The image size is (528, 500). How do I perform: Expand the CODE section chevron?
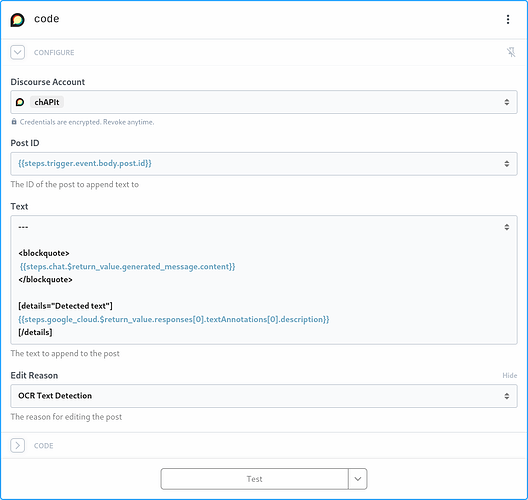pos(18,445)
